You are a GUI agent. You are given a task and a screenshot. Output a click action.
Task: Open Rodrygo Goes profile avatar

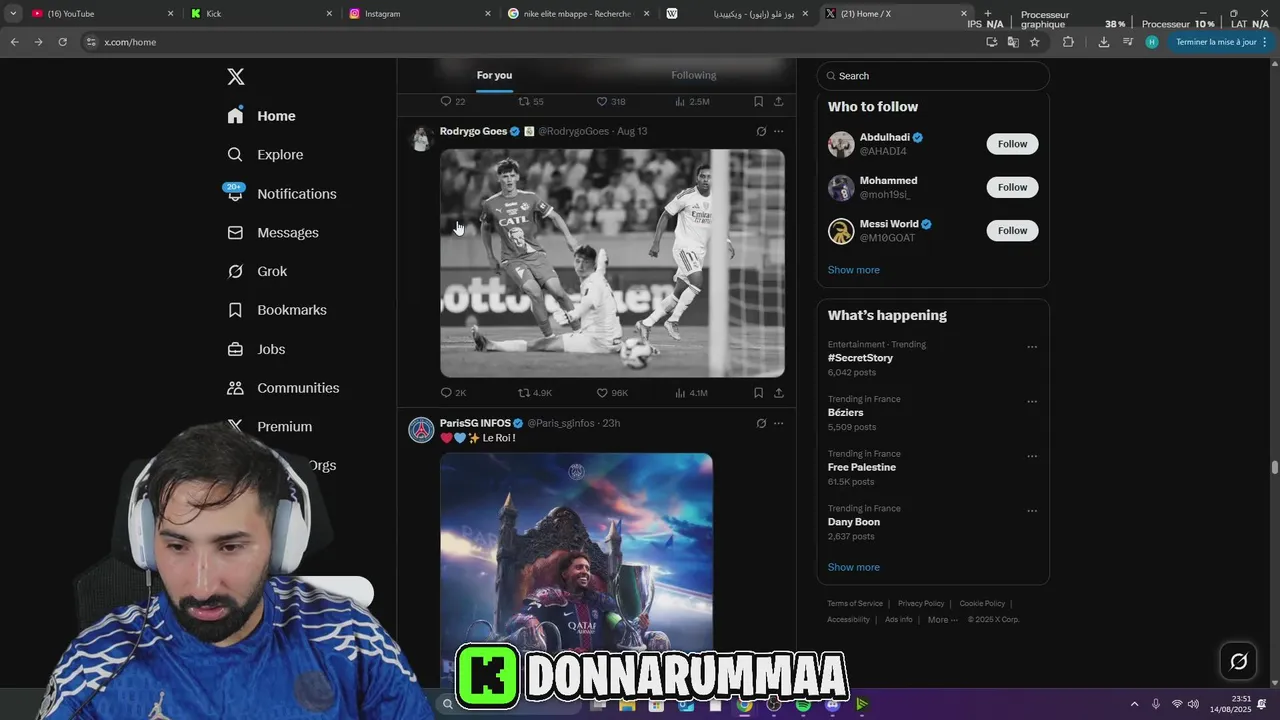coord(421,137)
